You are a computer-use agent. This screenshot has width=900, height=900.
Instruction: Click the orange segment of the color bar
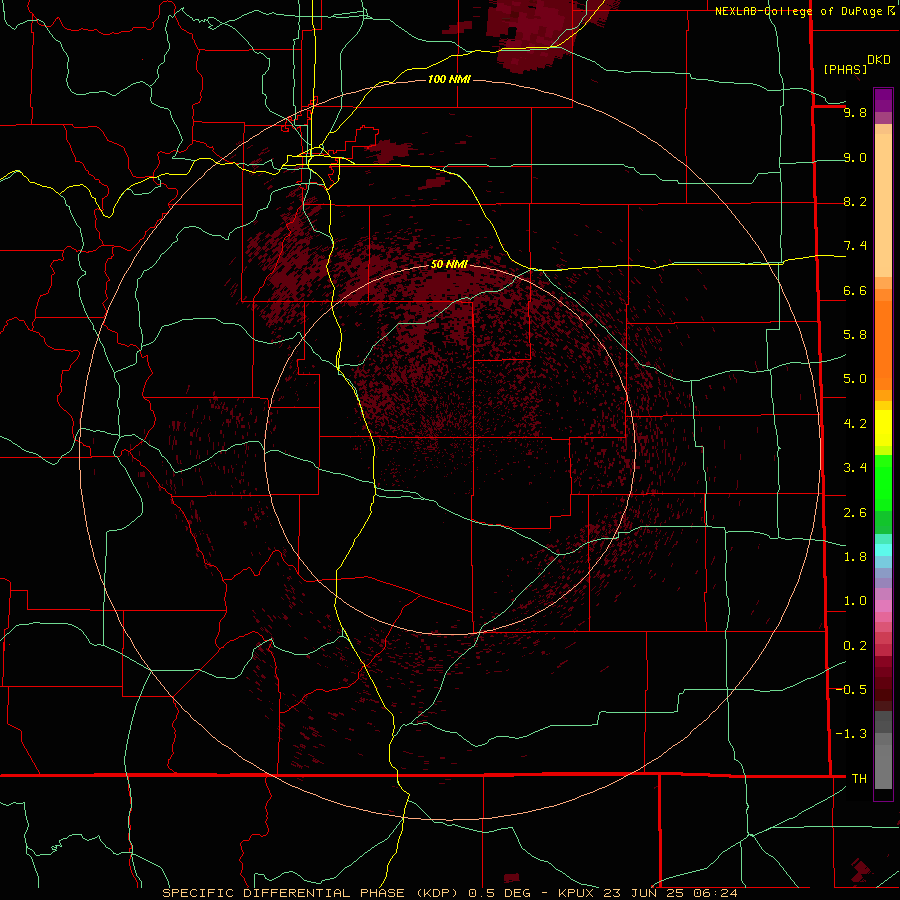(x=883, y=344)
